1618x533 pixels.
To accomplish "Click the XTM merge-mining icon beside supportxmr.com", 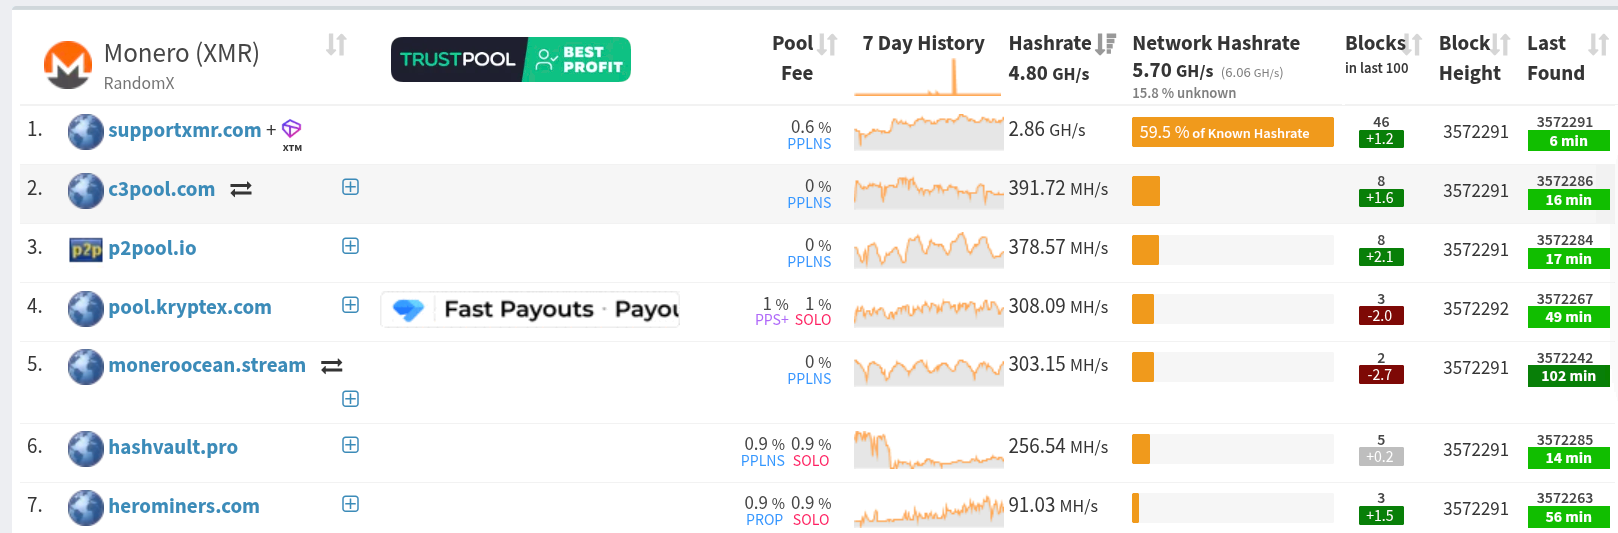I will click(291, 130).
